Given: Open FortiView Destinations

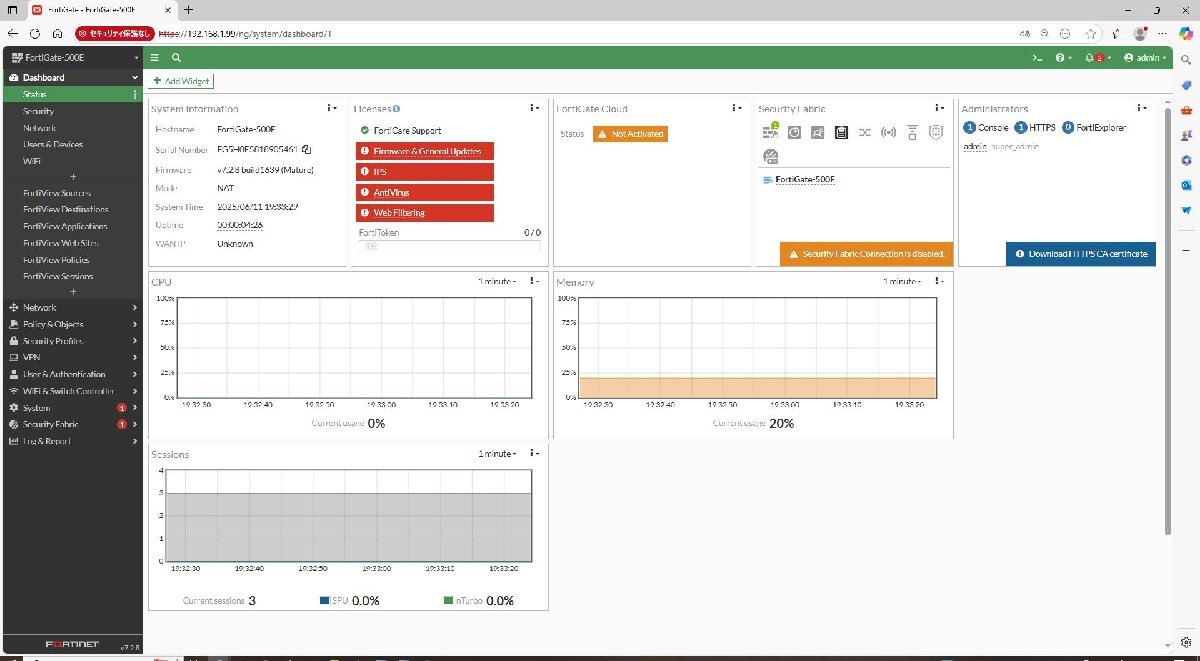Looking at the screenshot, I should pos(72,209).
